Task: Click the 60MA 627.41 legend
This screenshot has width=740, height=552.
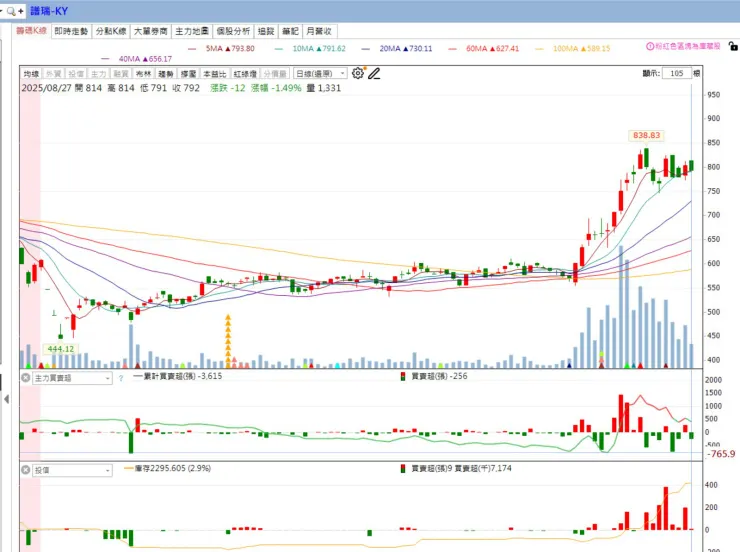Action: pos(492,48)
